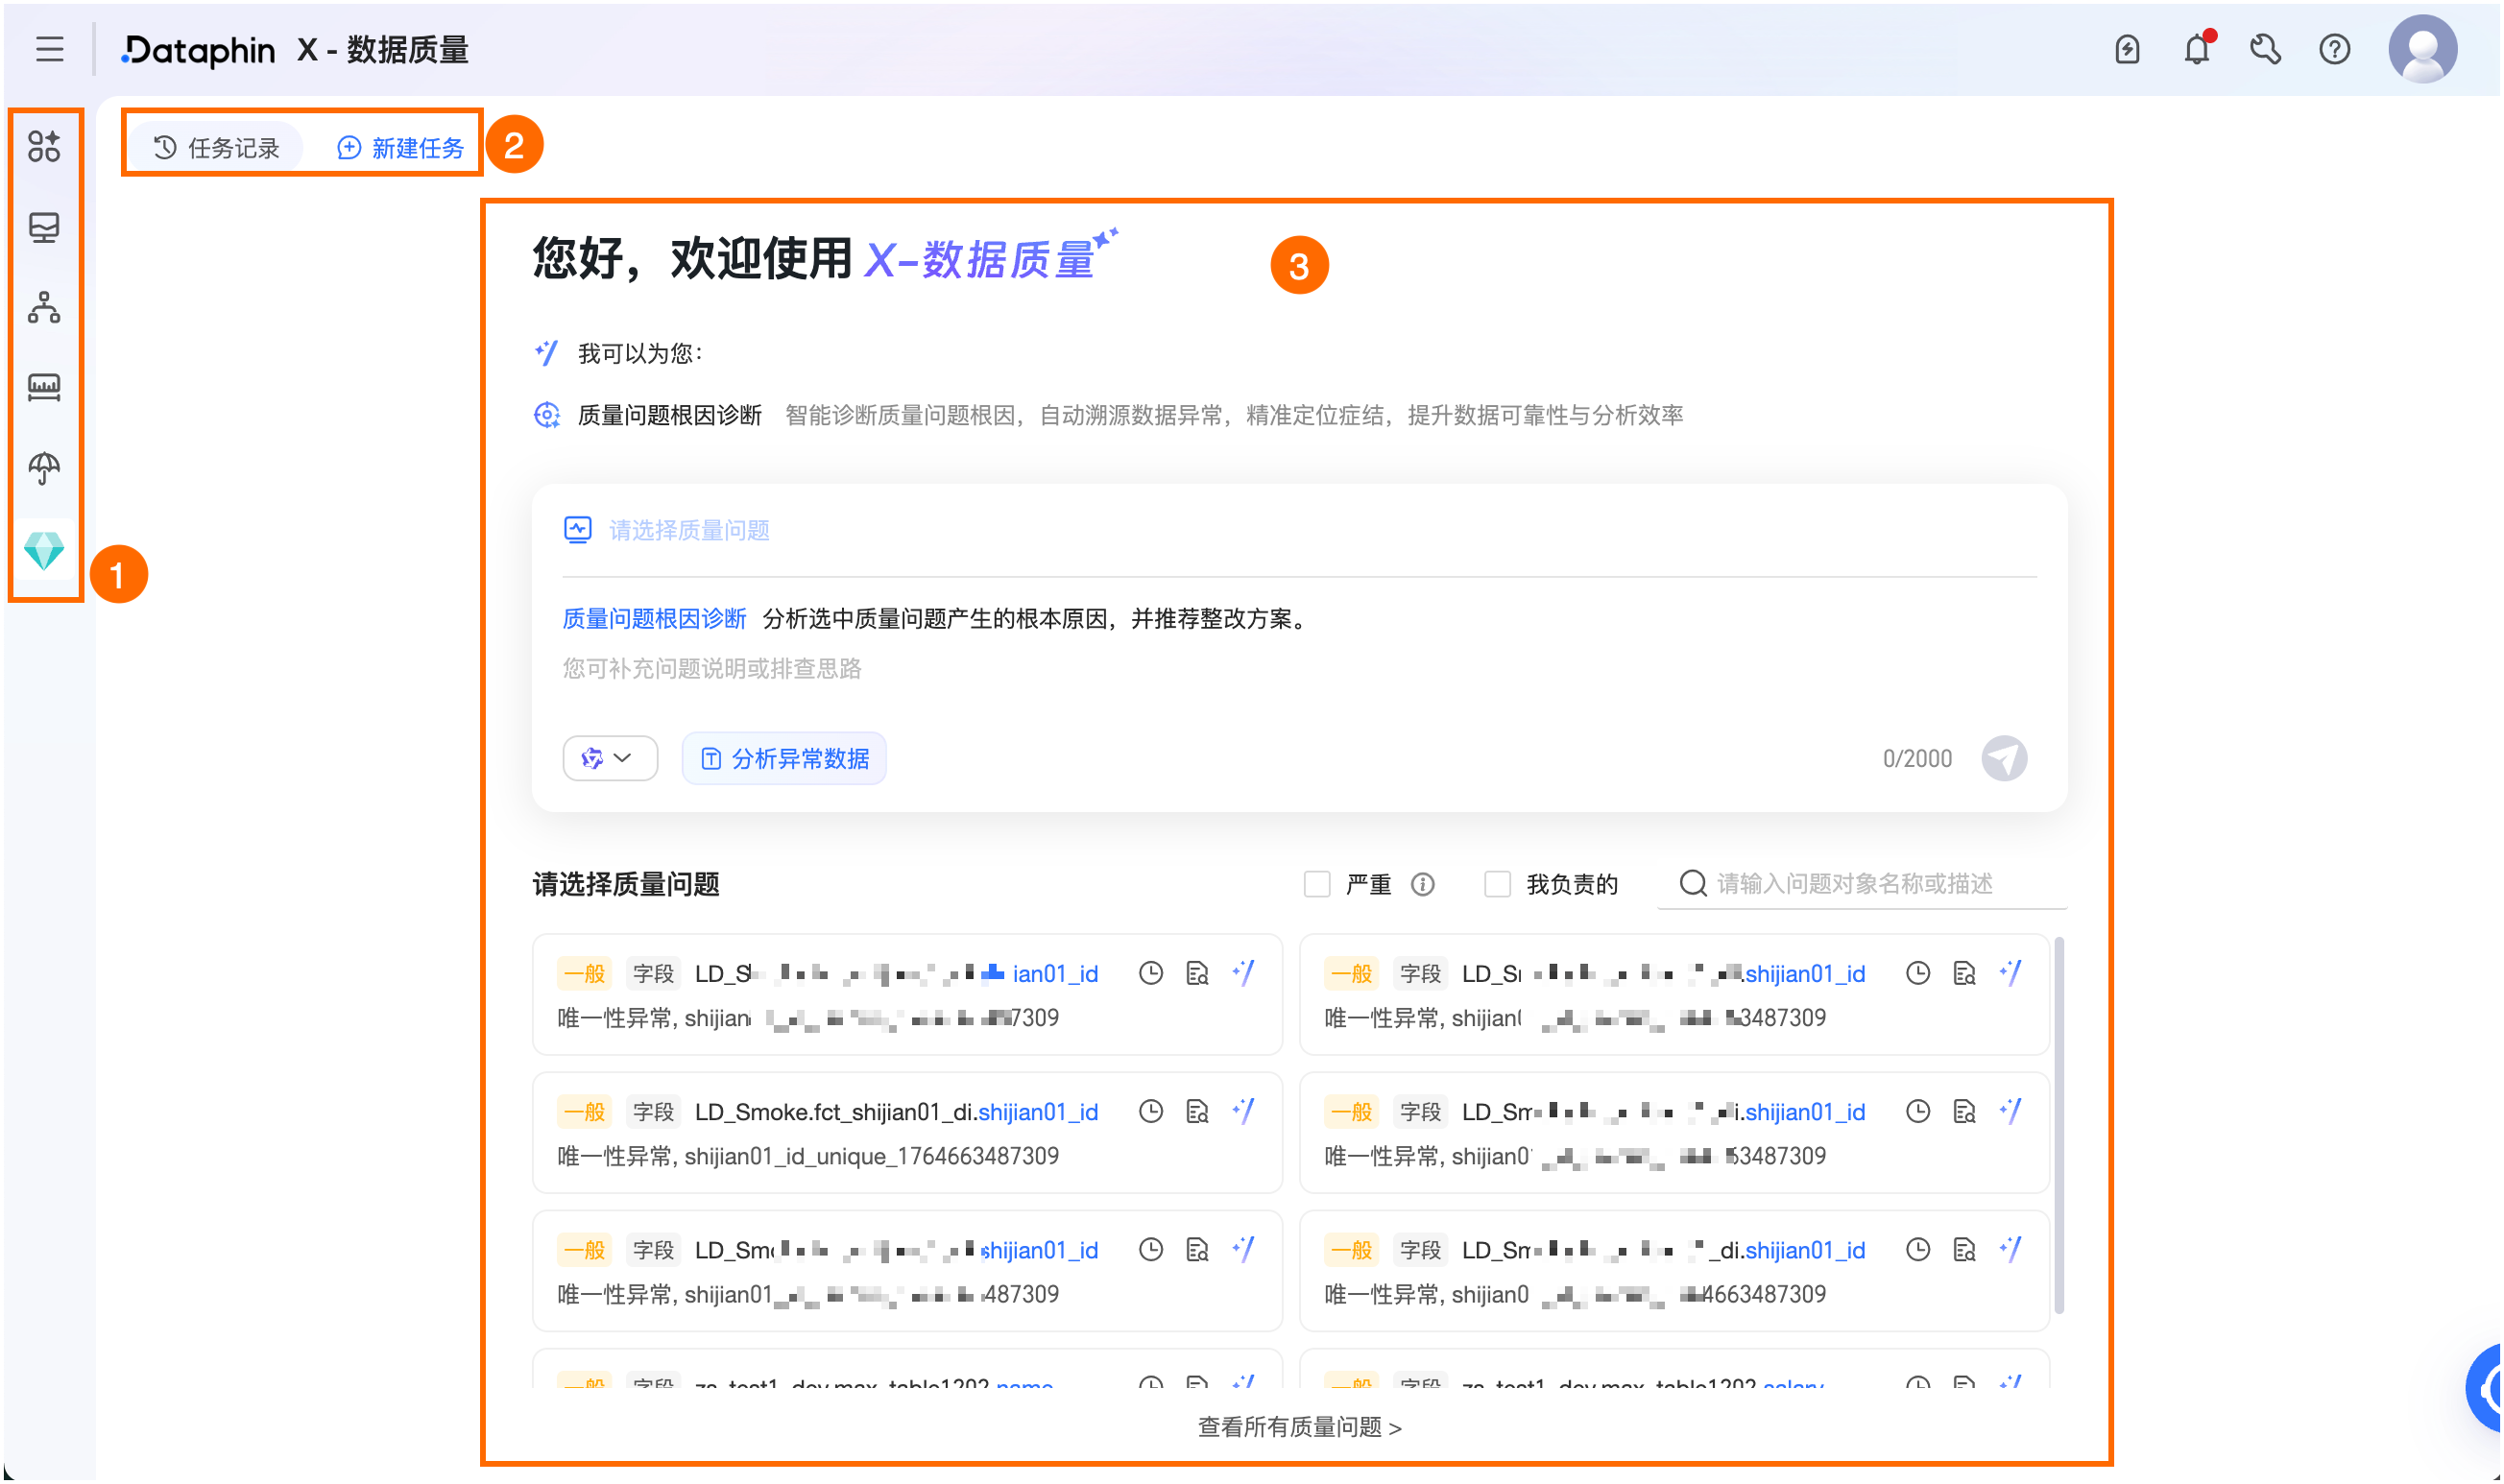Open the monitor dashboard icon in sidebar
Image resolution: width=2504 pixels, height=1484 pixels.
tap(45, 228)
